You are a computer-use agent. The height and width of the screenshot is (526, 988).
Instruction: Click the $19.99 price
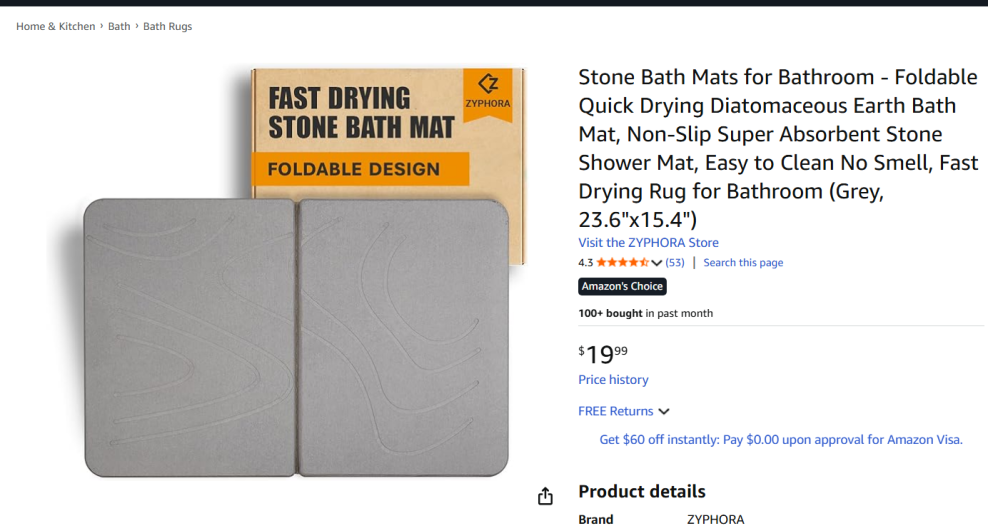coord(603,354)
